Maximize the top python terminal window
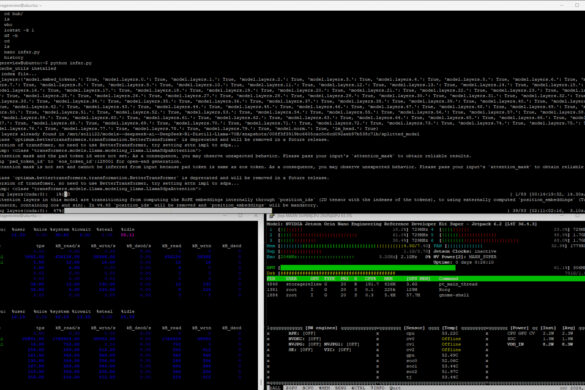The width and height of the screenshot is (585, 390). 577,5
